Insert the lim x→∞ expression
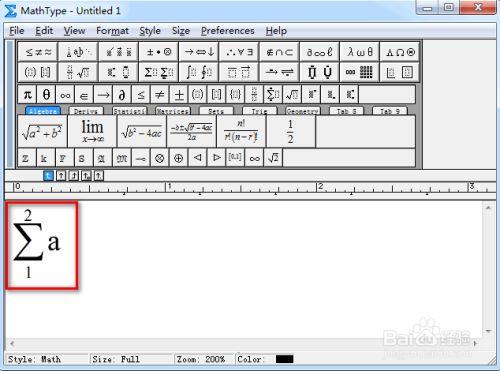Image resolution: width=500 pixels, height=371 pixels. [x=92, y=131]
